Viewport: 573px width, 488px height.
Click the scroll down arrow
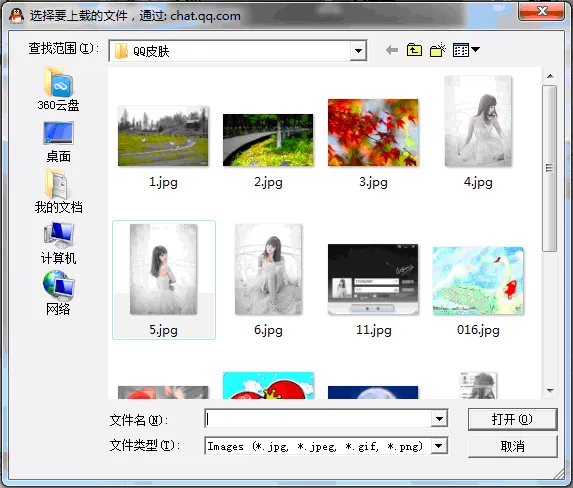click(x=550, y=391)
